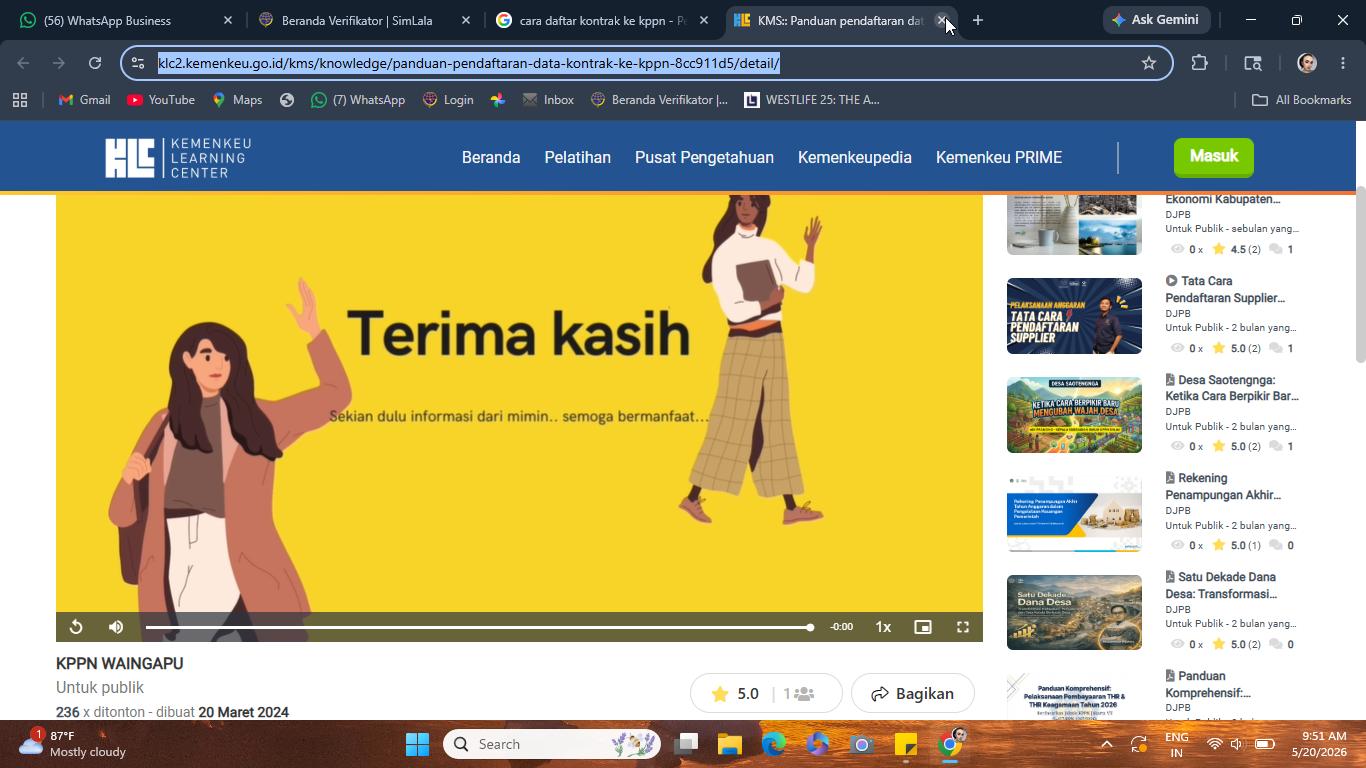Open the Gmail bookmark

click(x=85, y=100)
